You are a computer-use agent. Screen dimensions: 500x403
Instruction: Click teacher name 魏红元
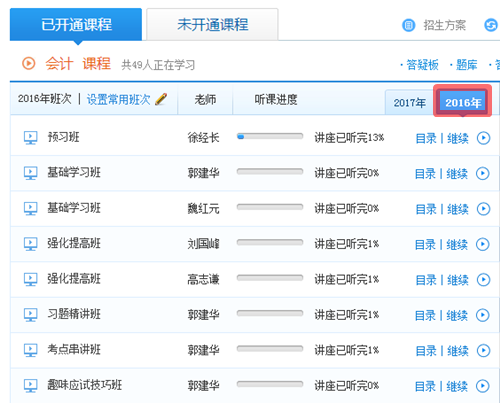(203, 209)
